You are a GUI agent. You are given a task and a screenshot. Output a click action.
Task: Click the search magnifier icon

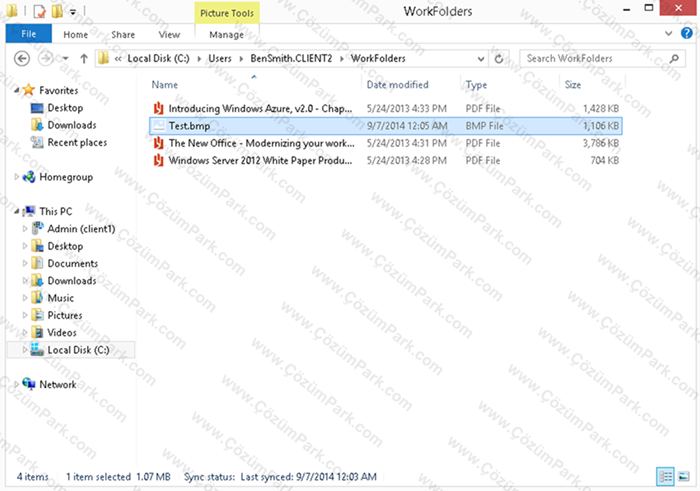pyautogui.click(x=675, y=58)
